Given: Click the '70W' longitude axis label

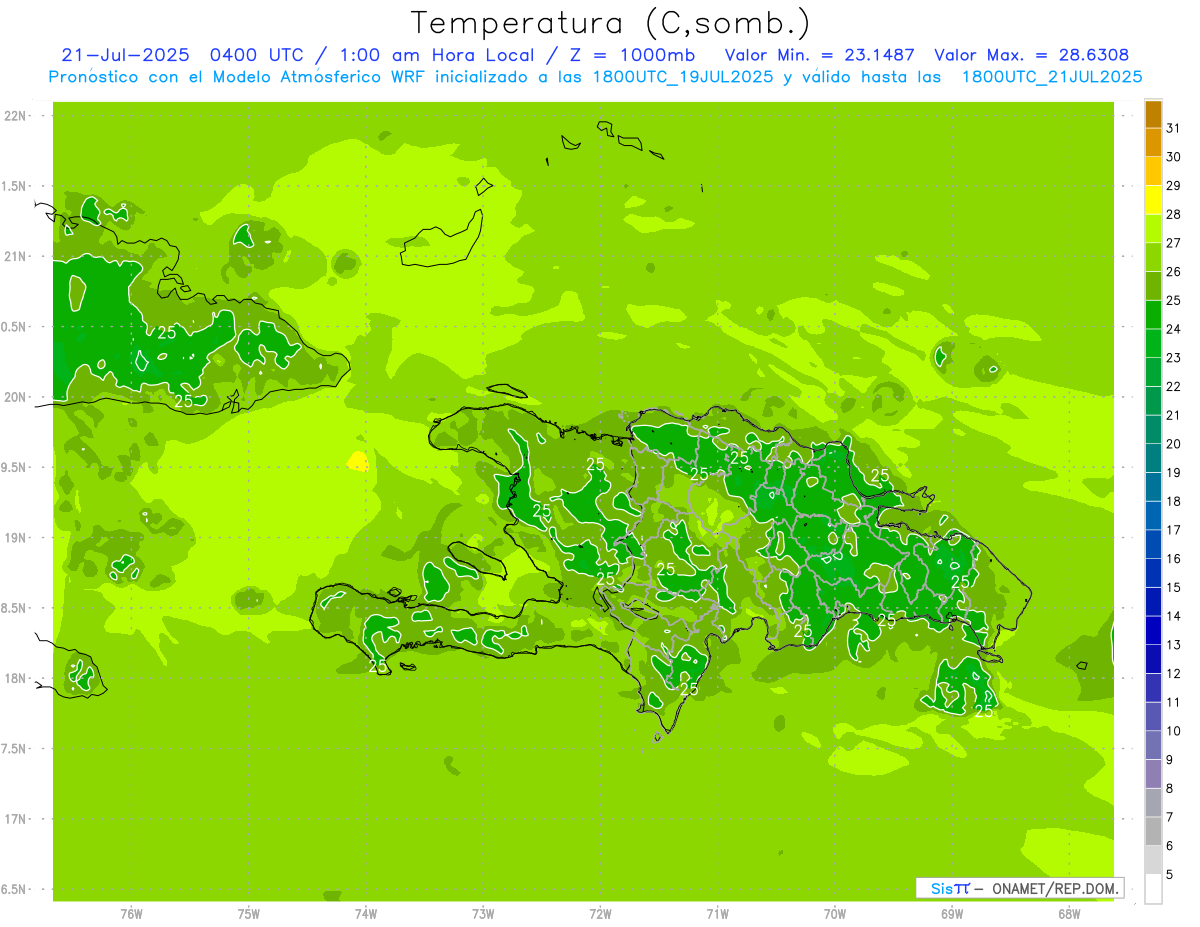Looking at the screenshot, I should (835, 913).
